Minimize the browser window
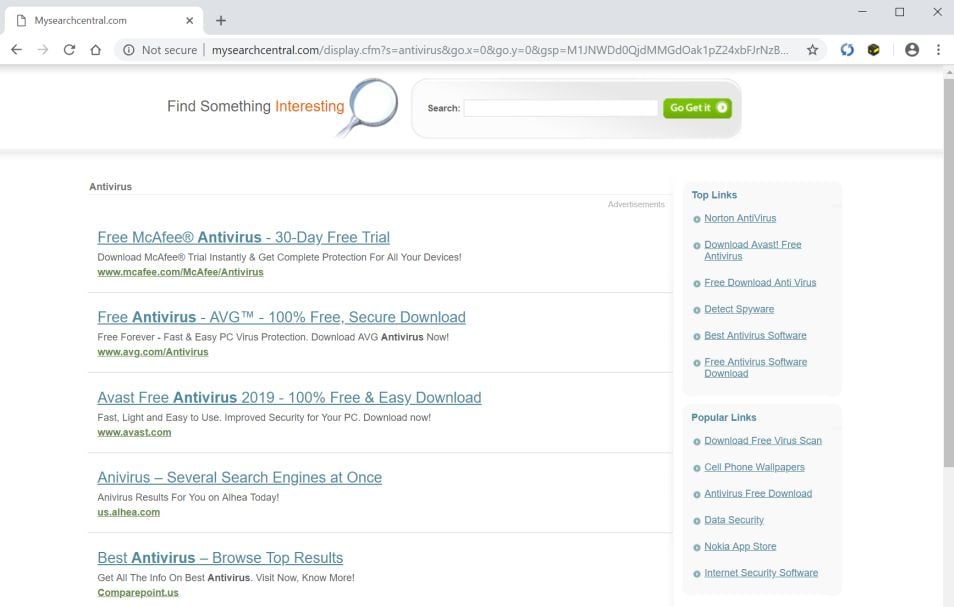The width and height of the screenshot is (954, 607). click(862, 12)
